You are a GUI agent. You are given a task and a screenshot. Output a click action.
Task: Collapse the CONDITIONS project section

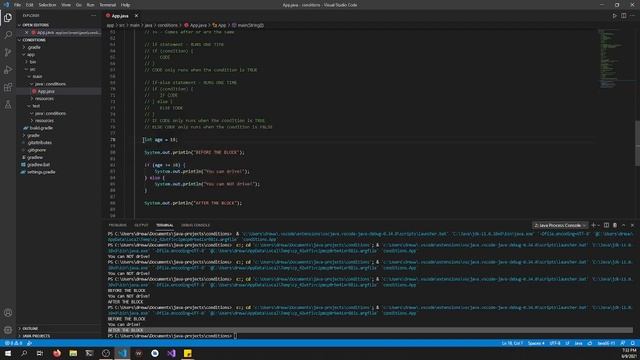[x=19, y=40]
